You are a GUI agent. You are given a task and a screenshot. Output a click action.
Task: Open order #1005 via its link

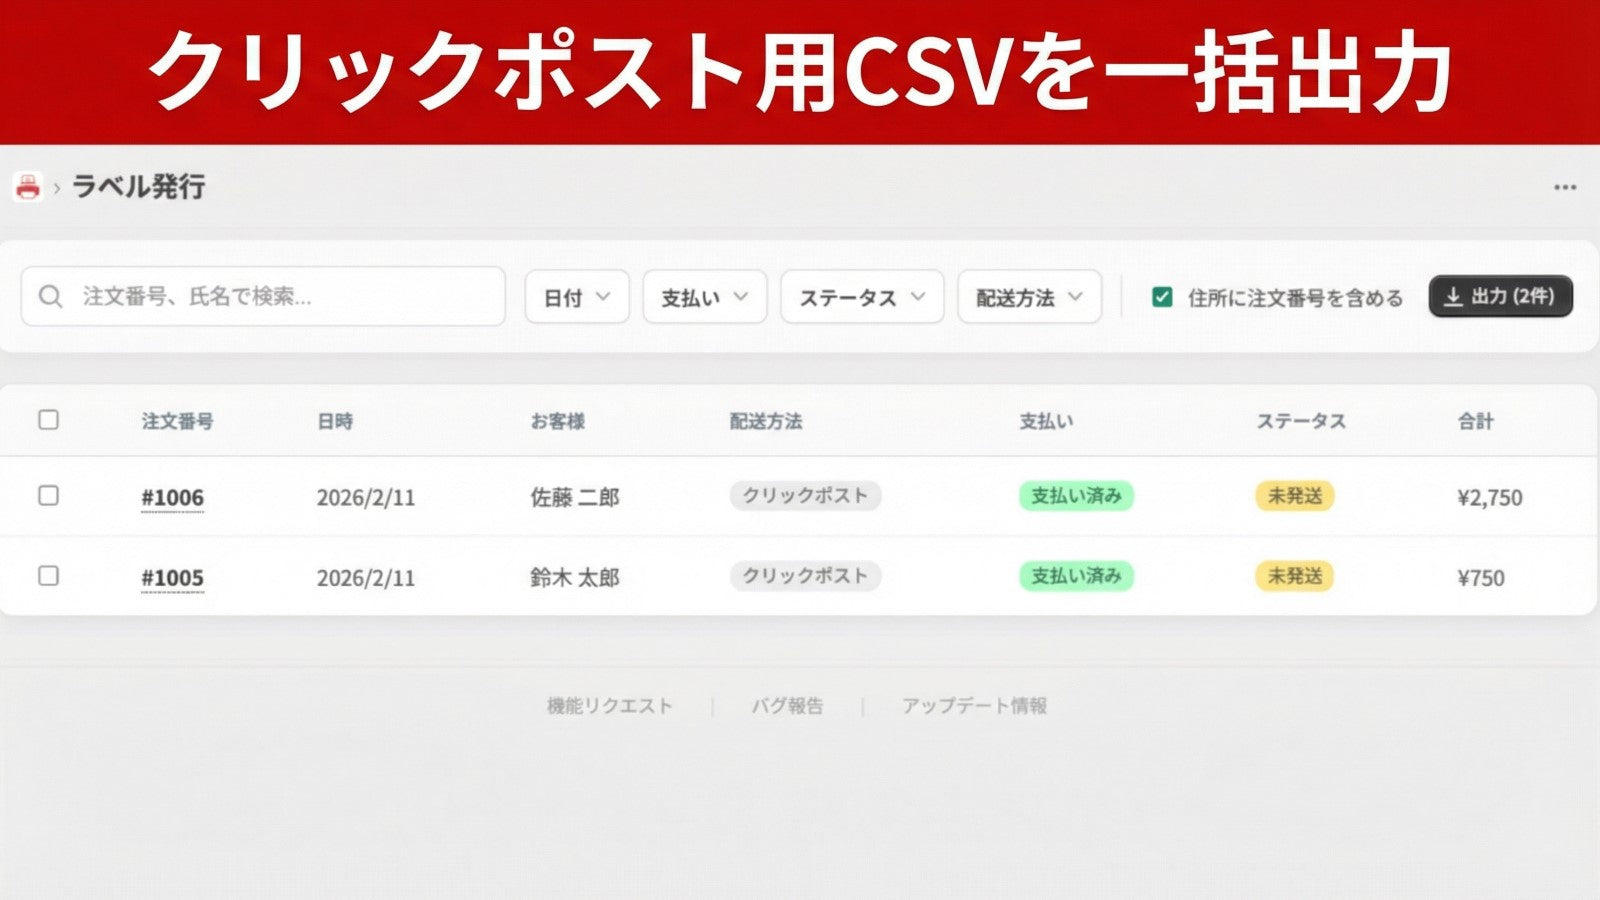(x=170, y=577)
